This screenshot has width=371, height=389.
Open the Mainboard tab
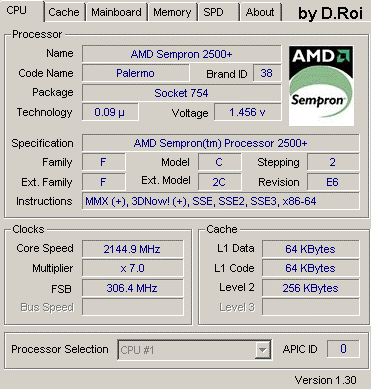tap(116, 12)
